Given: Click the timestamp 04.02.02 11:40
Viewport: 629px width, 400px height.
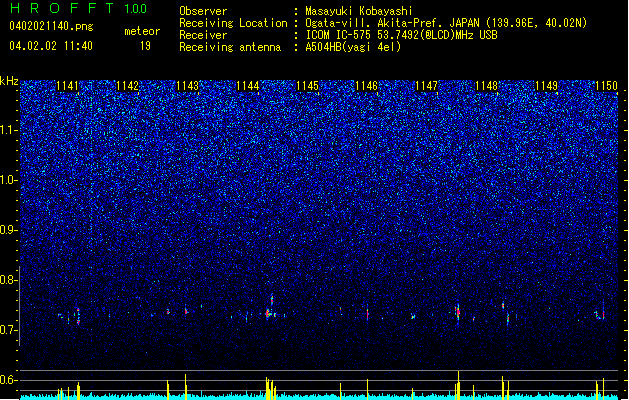Looking at the screenshot, I should click(x=51, y=46).
